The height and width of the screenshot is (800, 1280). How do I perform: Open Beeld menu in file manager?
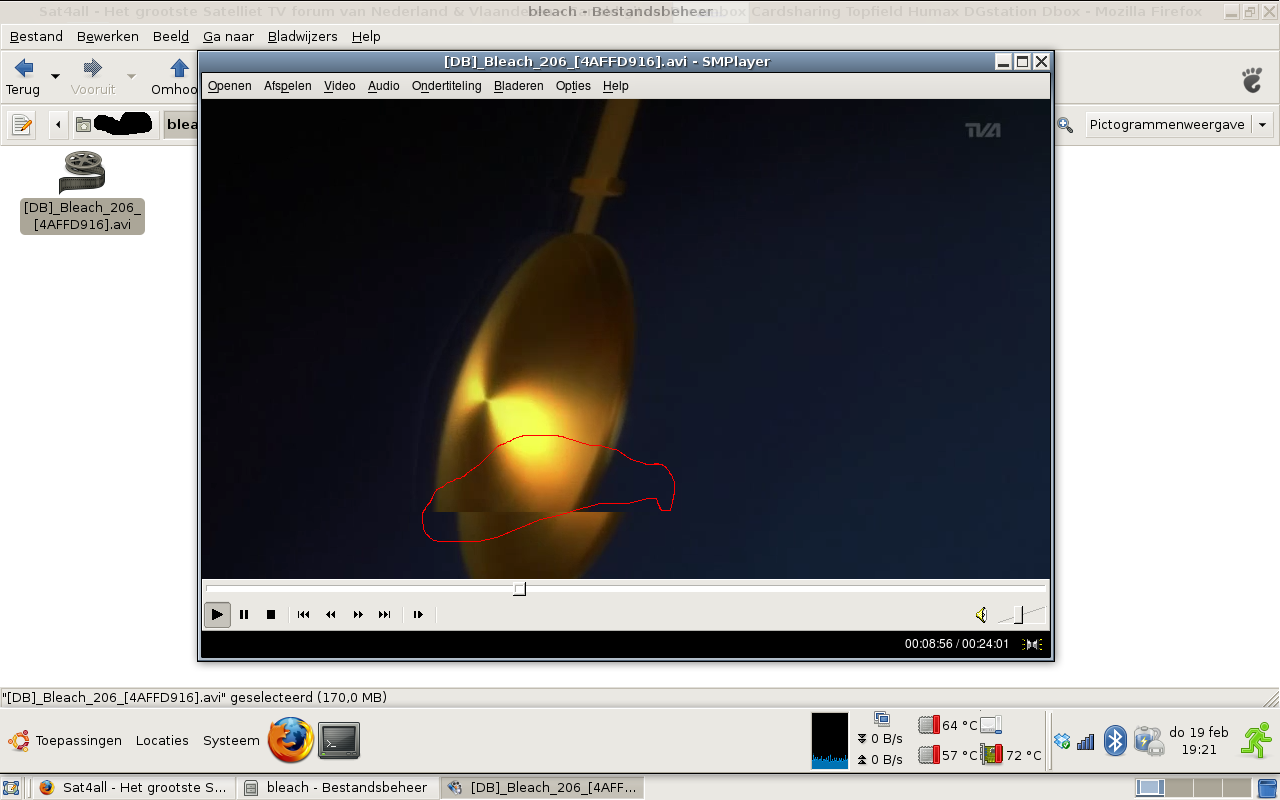coord(171,36)
